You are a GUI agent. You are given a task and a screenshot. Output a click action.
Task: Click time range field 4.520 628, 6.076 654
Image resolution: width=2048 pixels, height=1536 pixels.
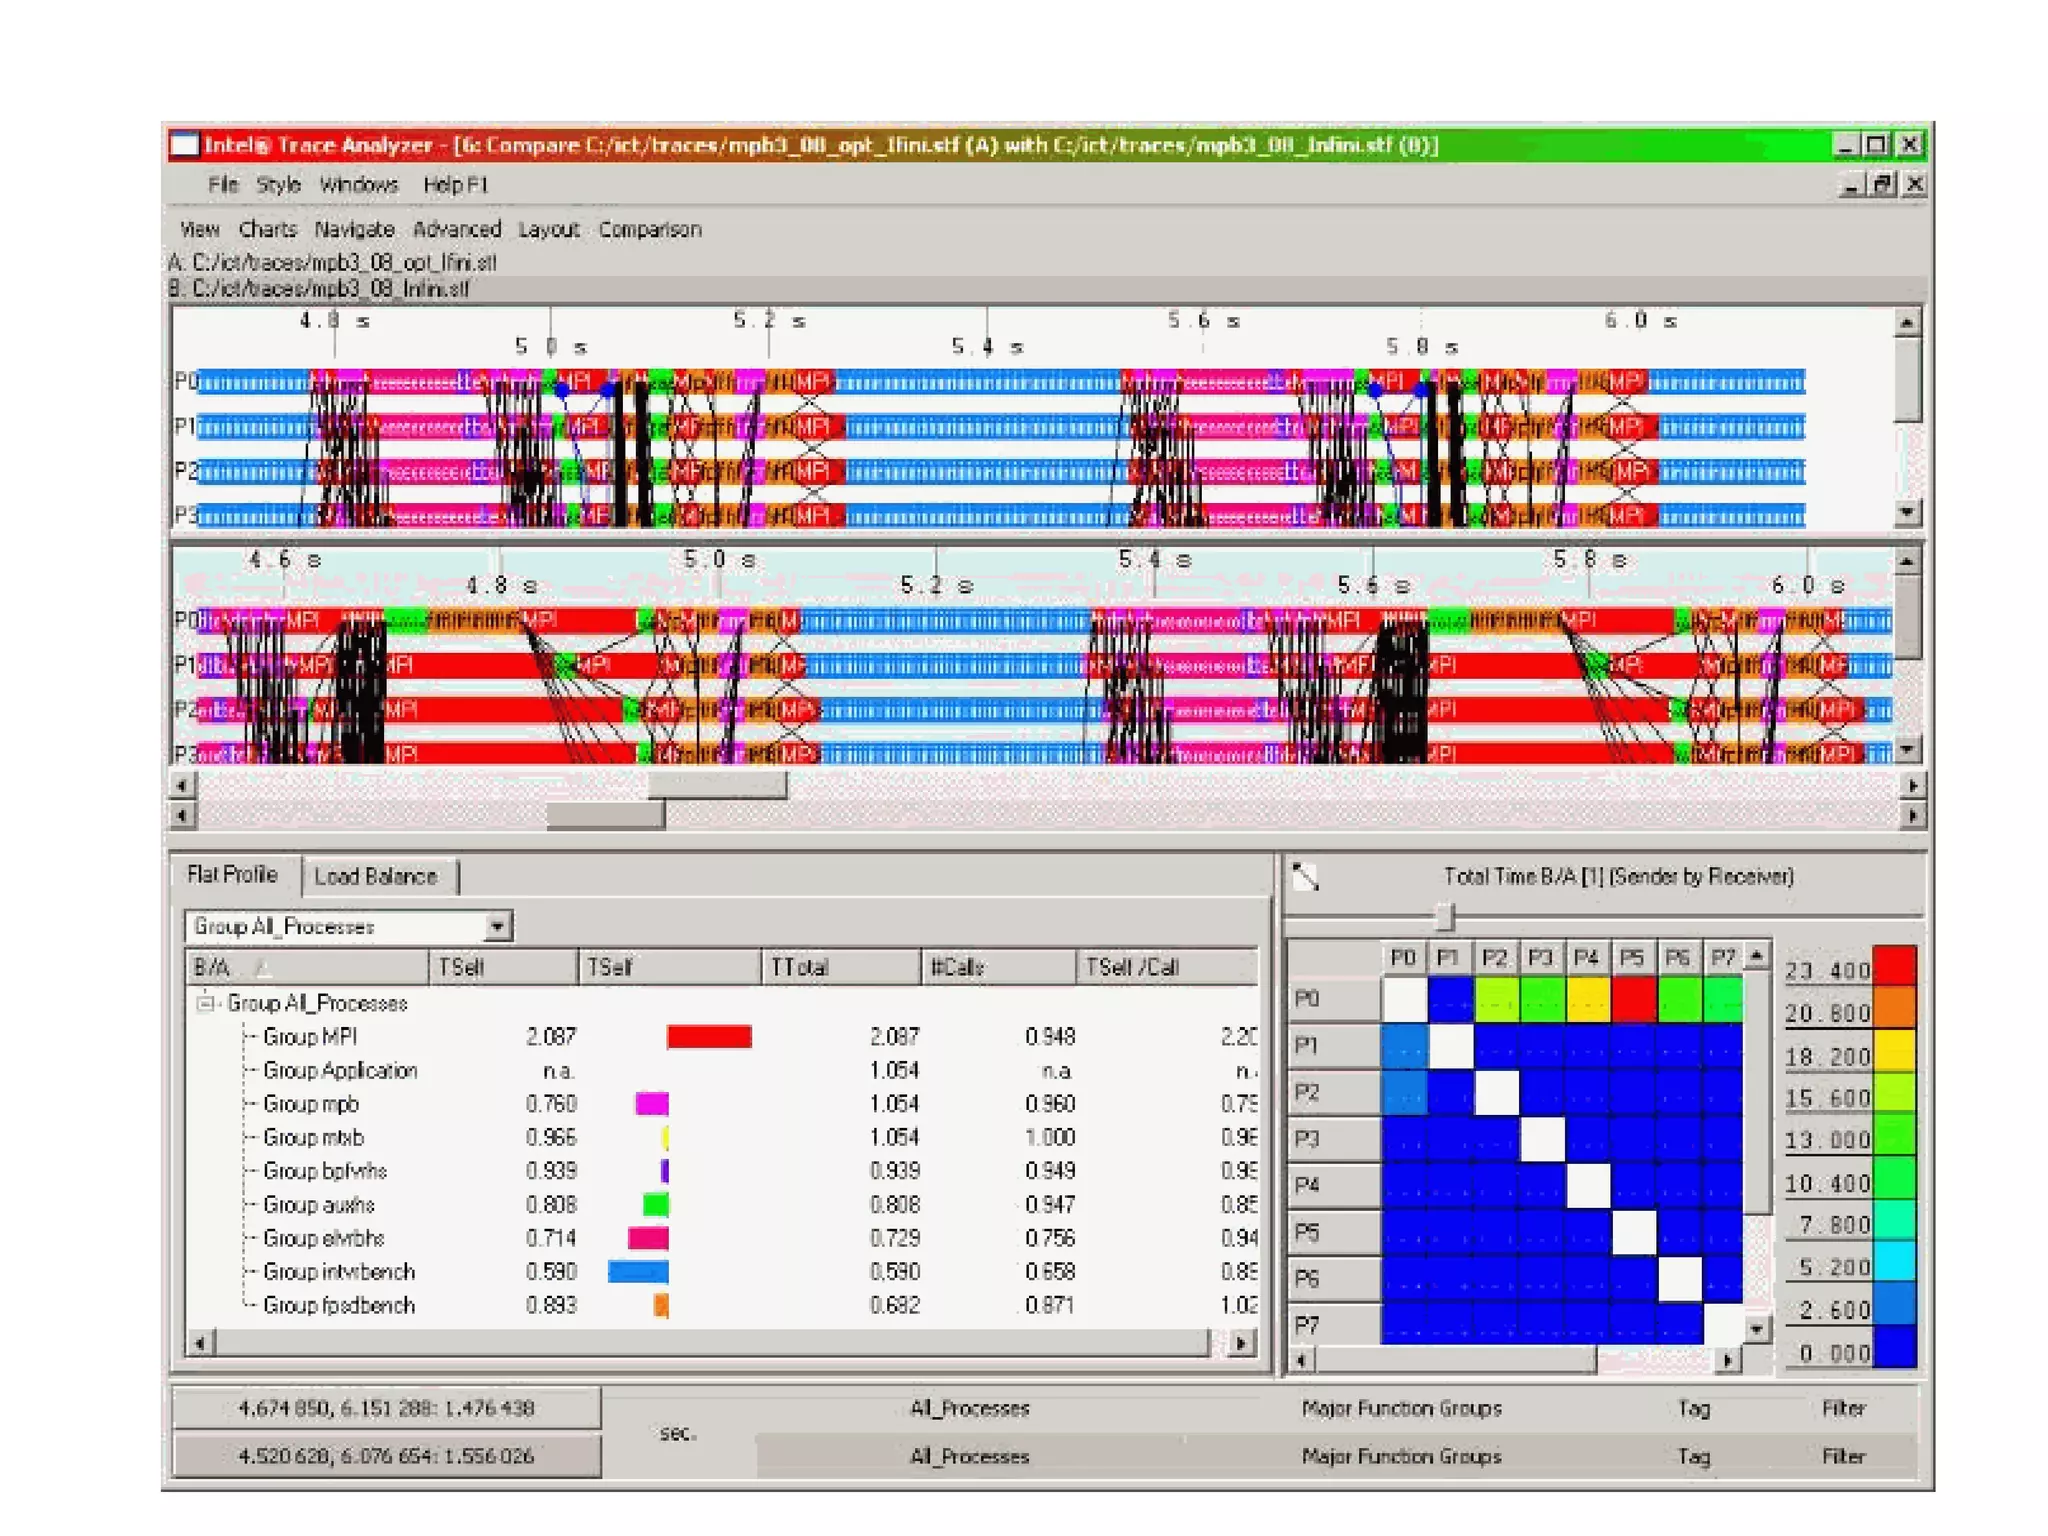(386, 1456)
